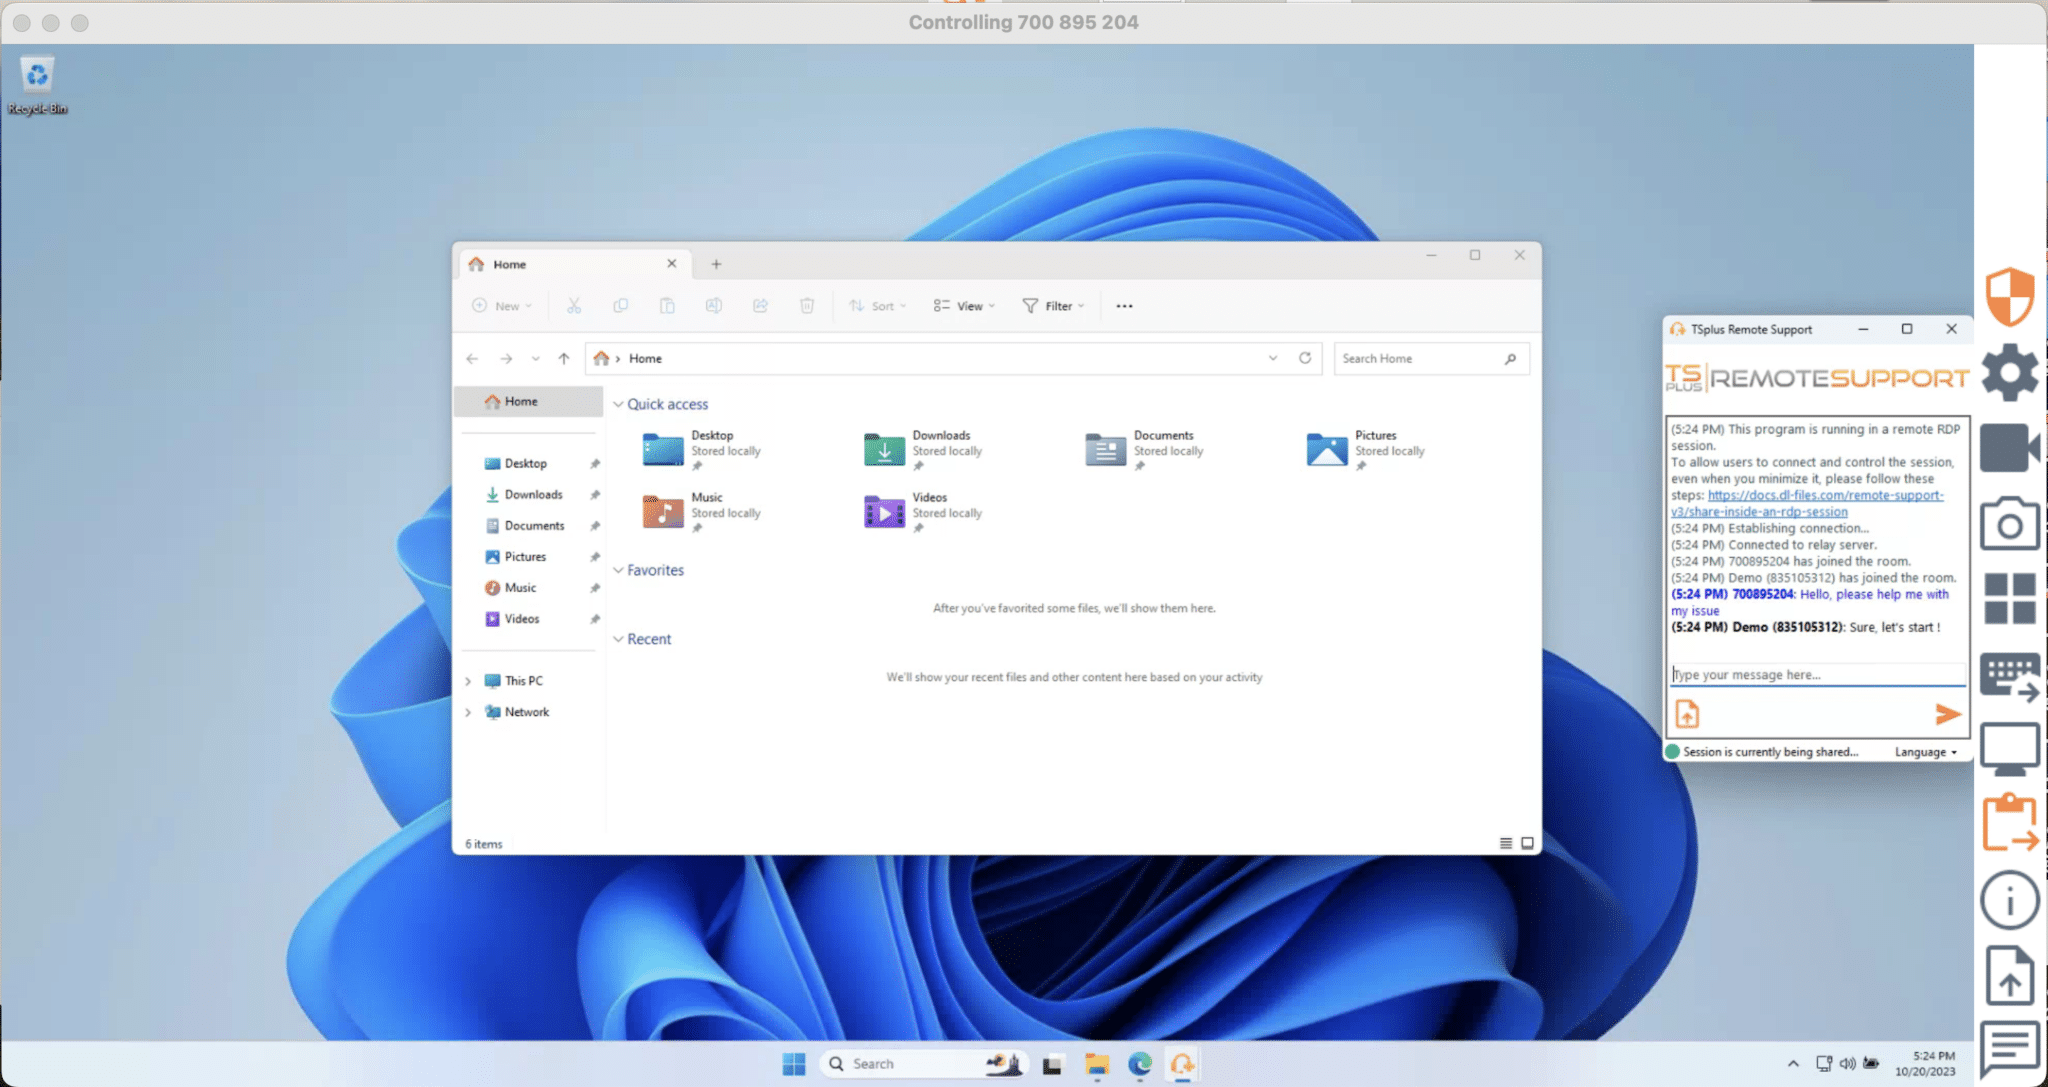Start session recording with the camera icon
The image size is (2048, 1087).
coord(2010,448)
